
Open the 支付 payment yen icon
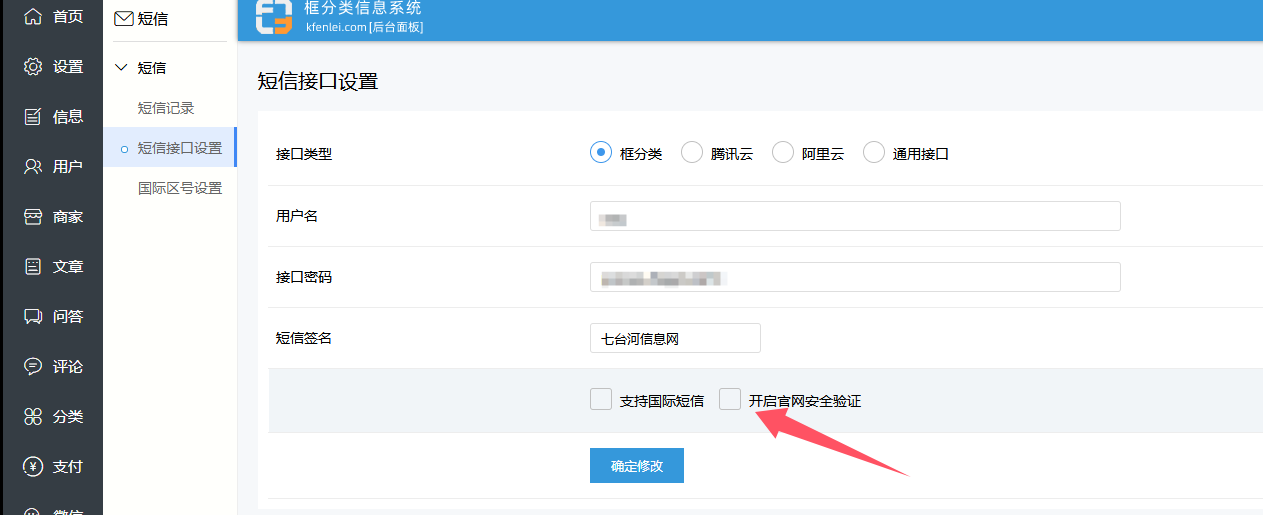pos(33,467)
